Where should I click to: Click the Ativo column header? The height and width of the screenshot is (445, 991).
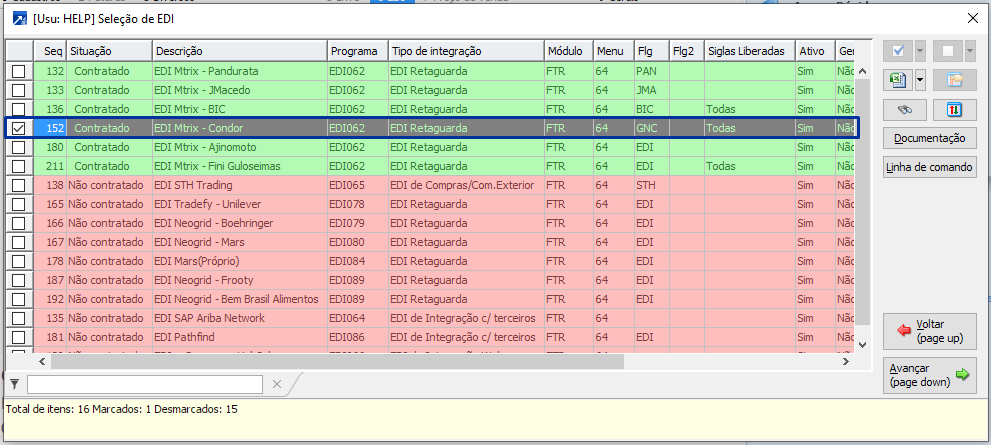815,51
